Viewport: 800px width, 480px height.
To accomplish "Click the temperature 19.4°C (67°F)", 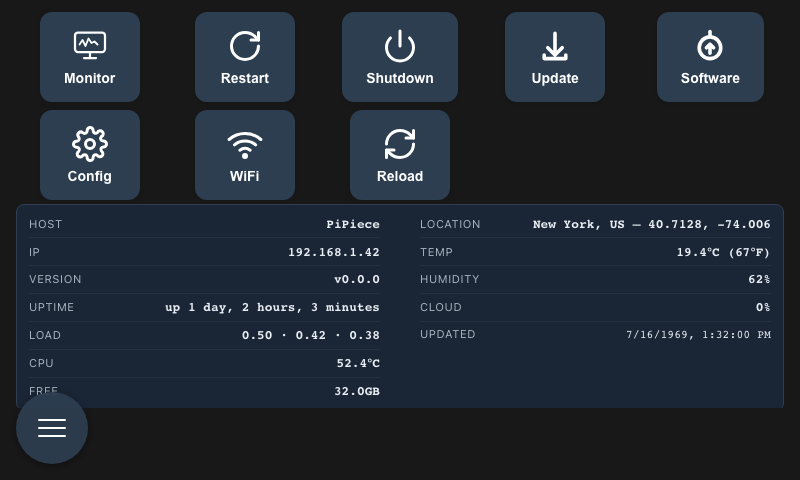I will coord(723,252).
